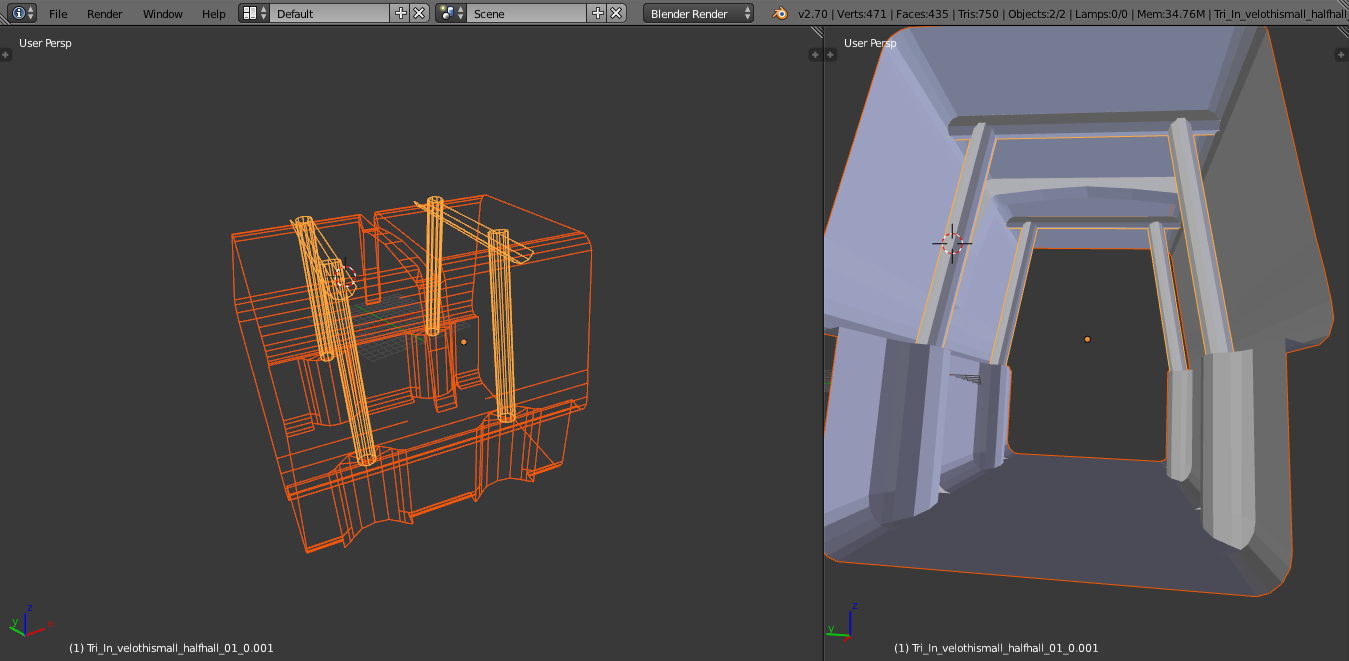Open the screen layout browse dropdown
Screen dimensions: 1349x661
point(254,13)
